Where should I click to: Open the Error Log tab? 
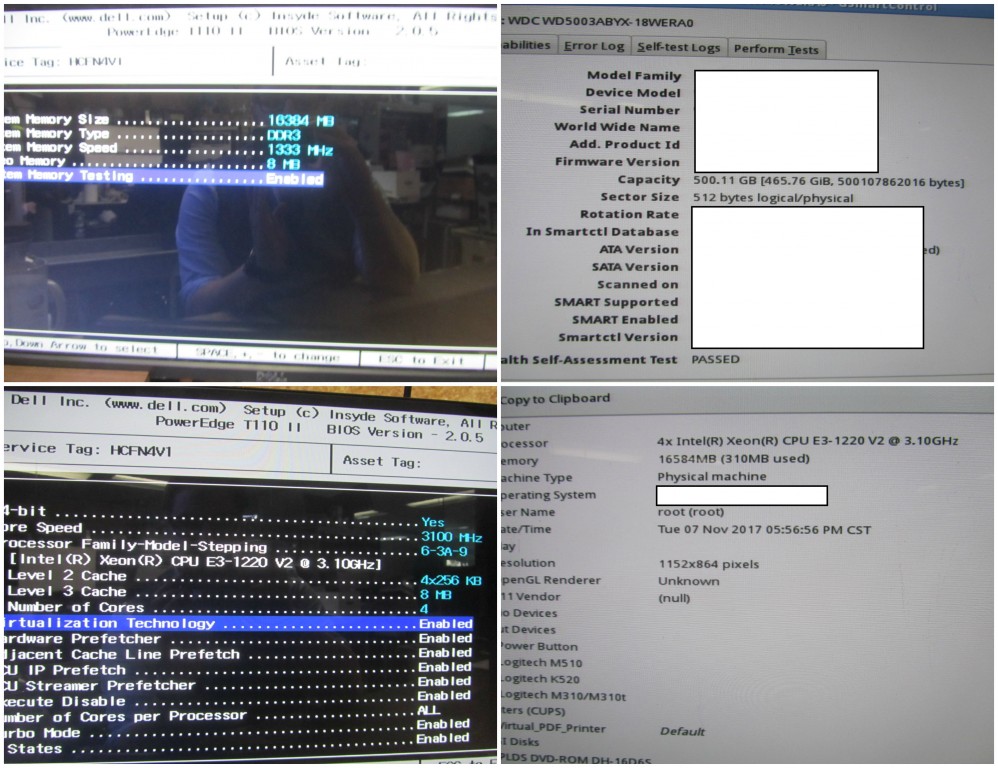[x=594, y=46]
